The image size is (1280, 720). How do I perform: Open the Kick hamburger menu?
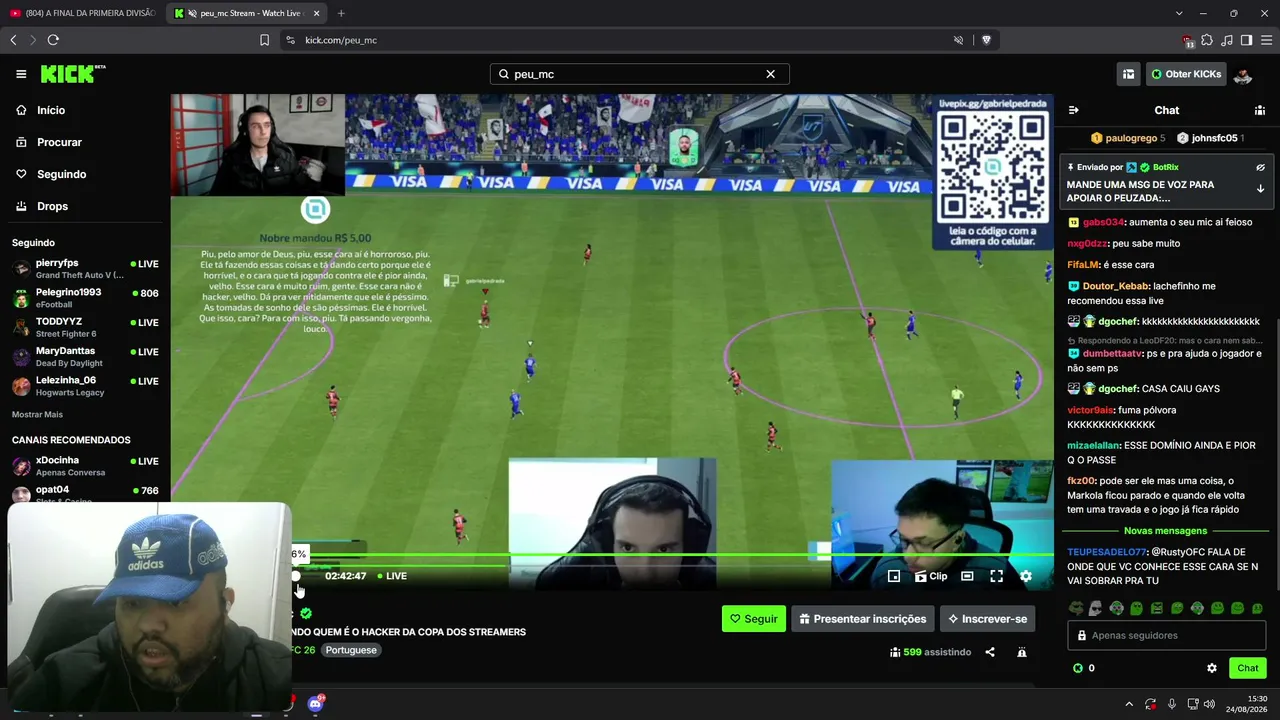(21, 74)
